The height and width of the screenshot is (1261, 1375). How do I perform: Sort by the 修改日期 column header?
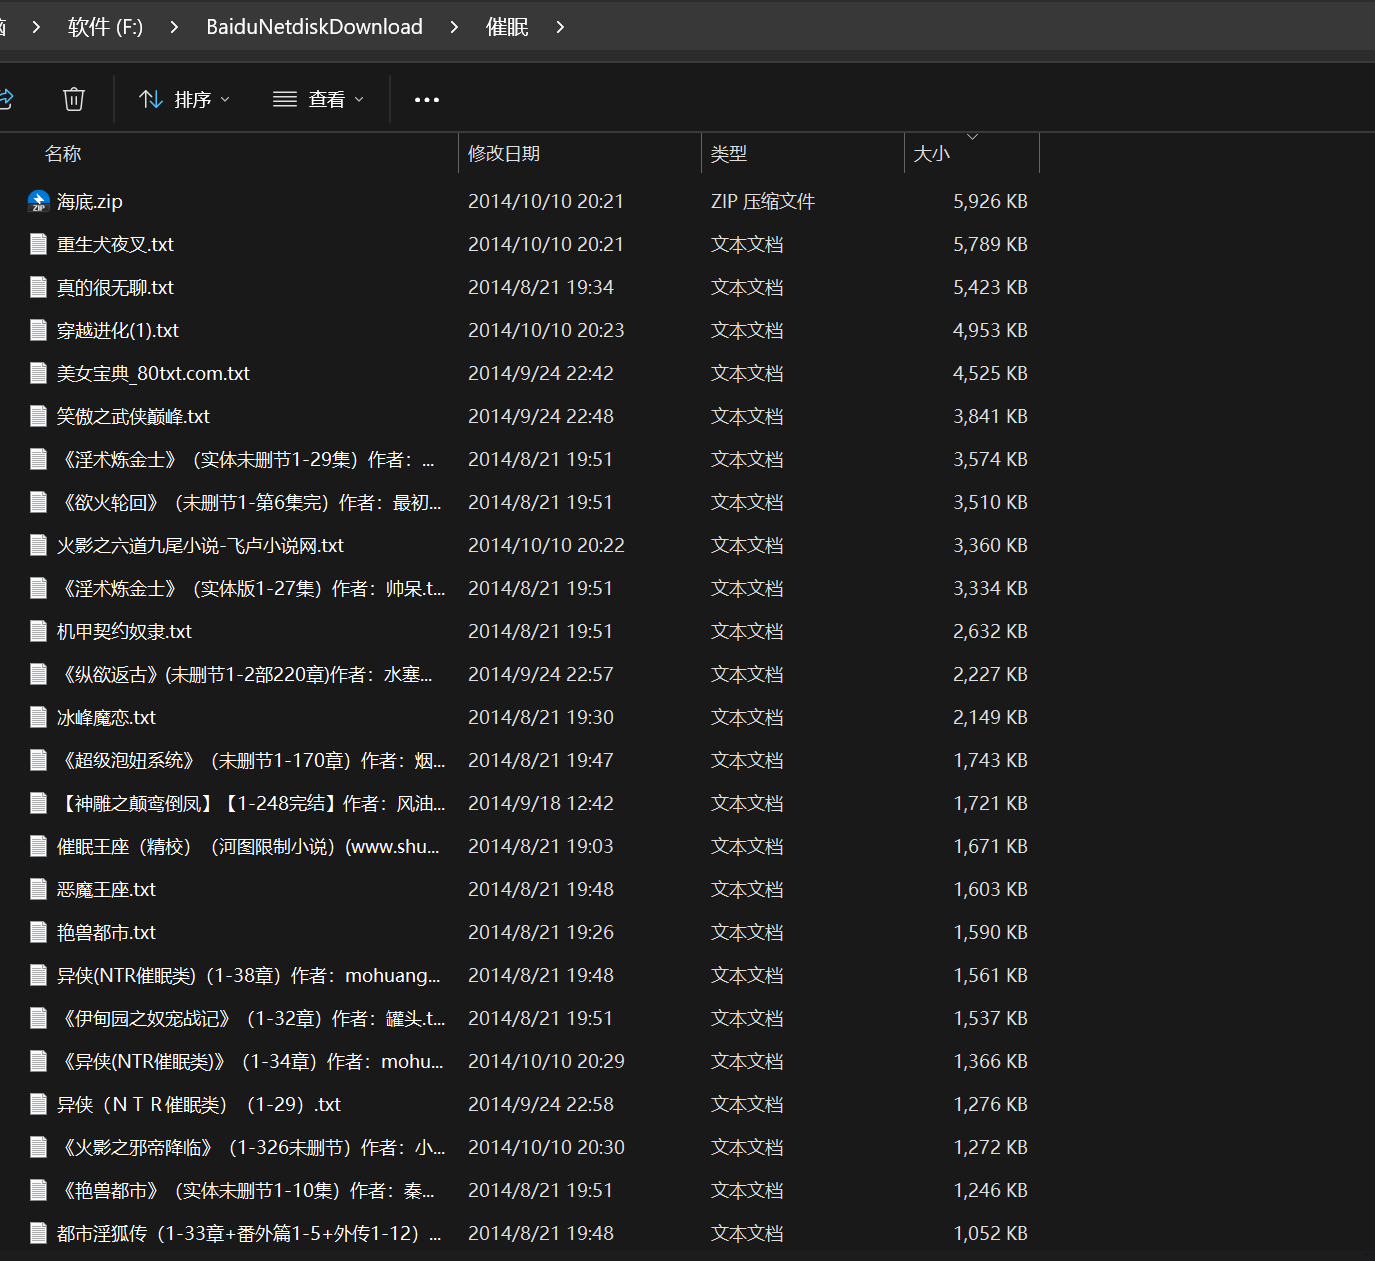point(504,153)
